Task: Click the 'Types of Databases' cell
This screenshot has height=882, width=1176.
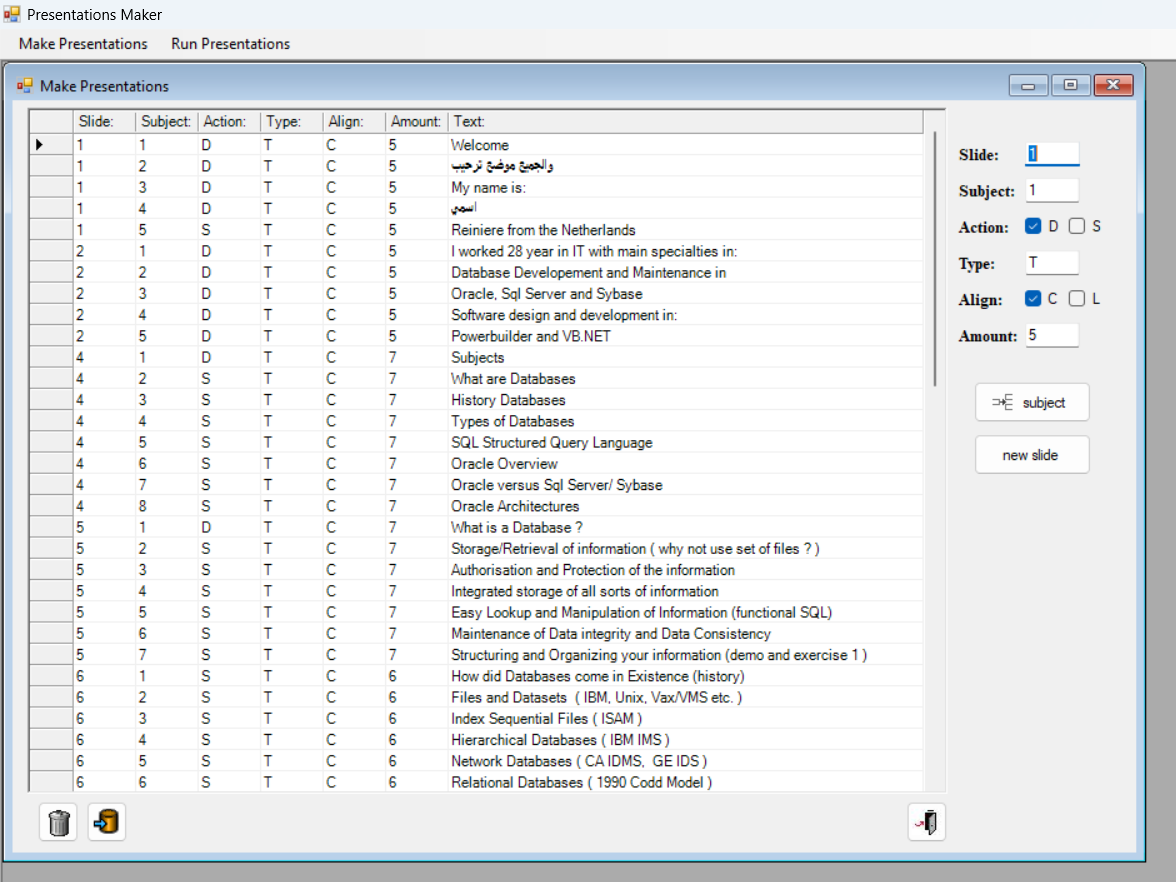Action: [686, 421]
